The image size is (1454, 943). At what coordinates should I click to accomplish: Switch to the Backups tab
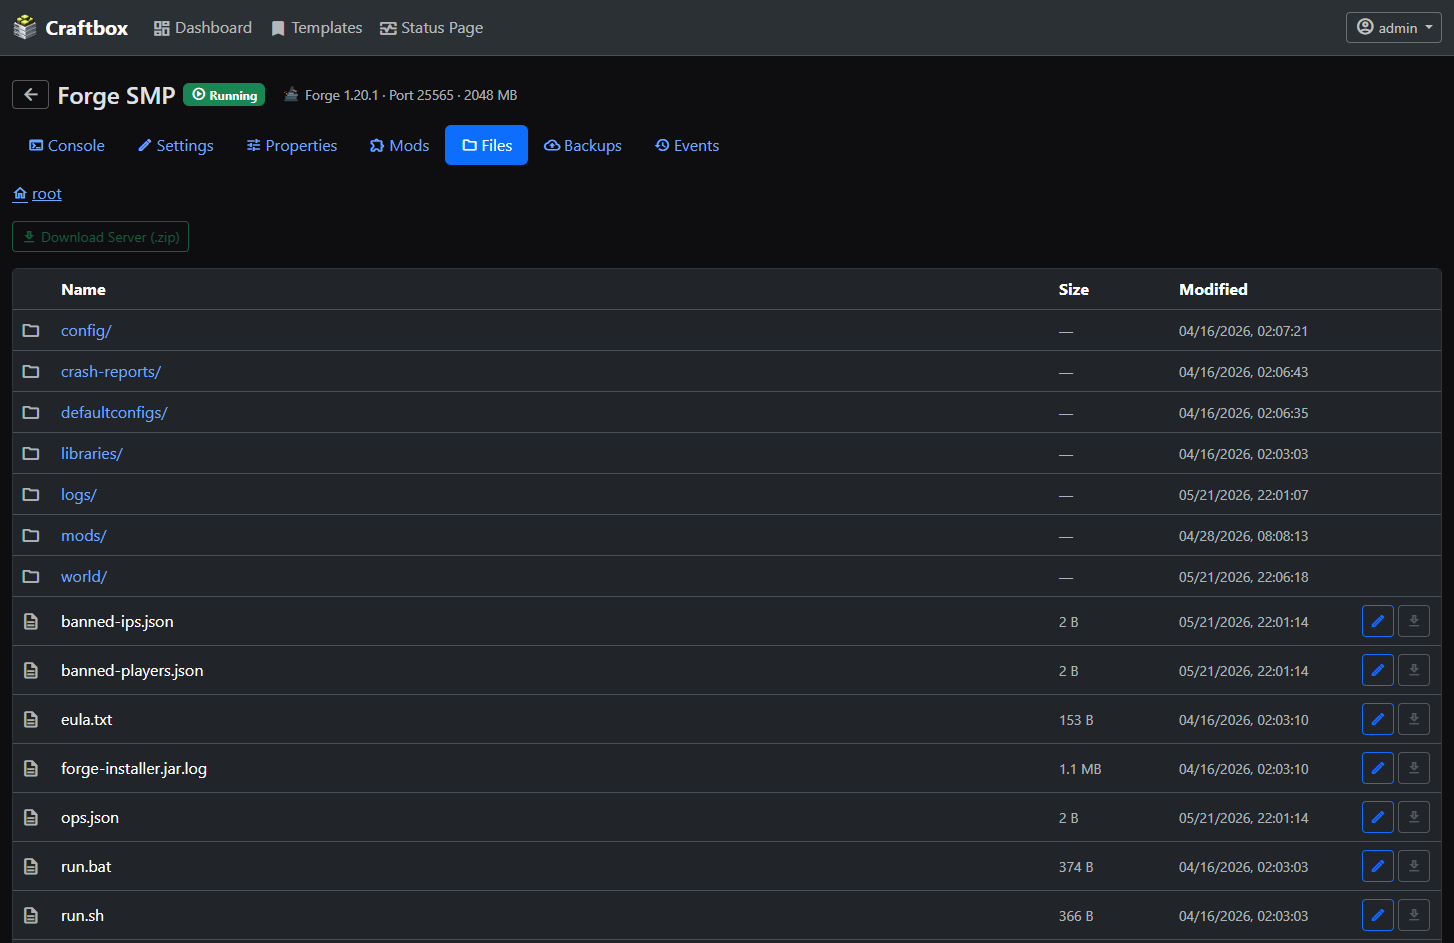pos(583,146)
